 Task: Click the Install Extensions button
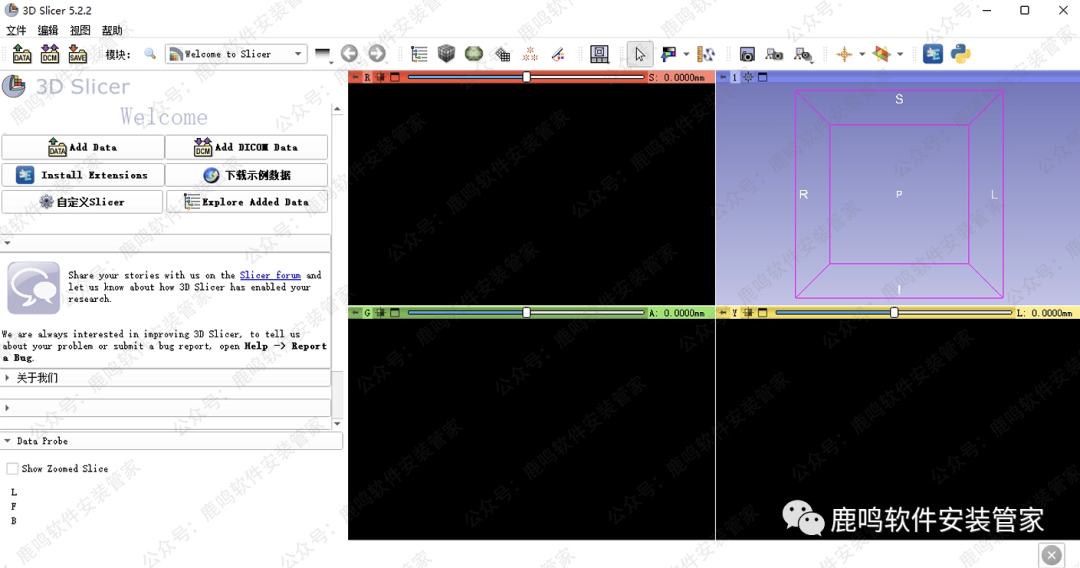[x=83, y=175]
